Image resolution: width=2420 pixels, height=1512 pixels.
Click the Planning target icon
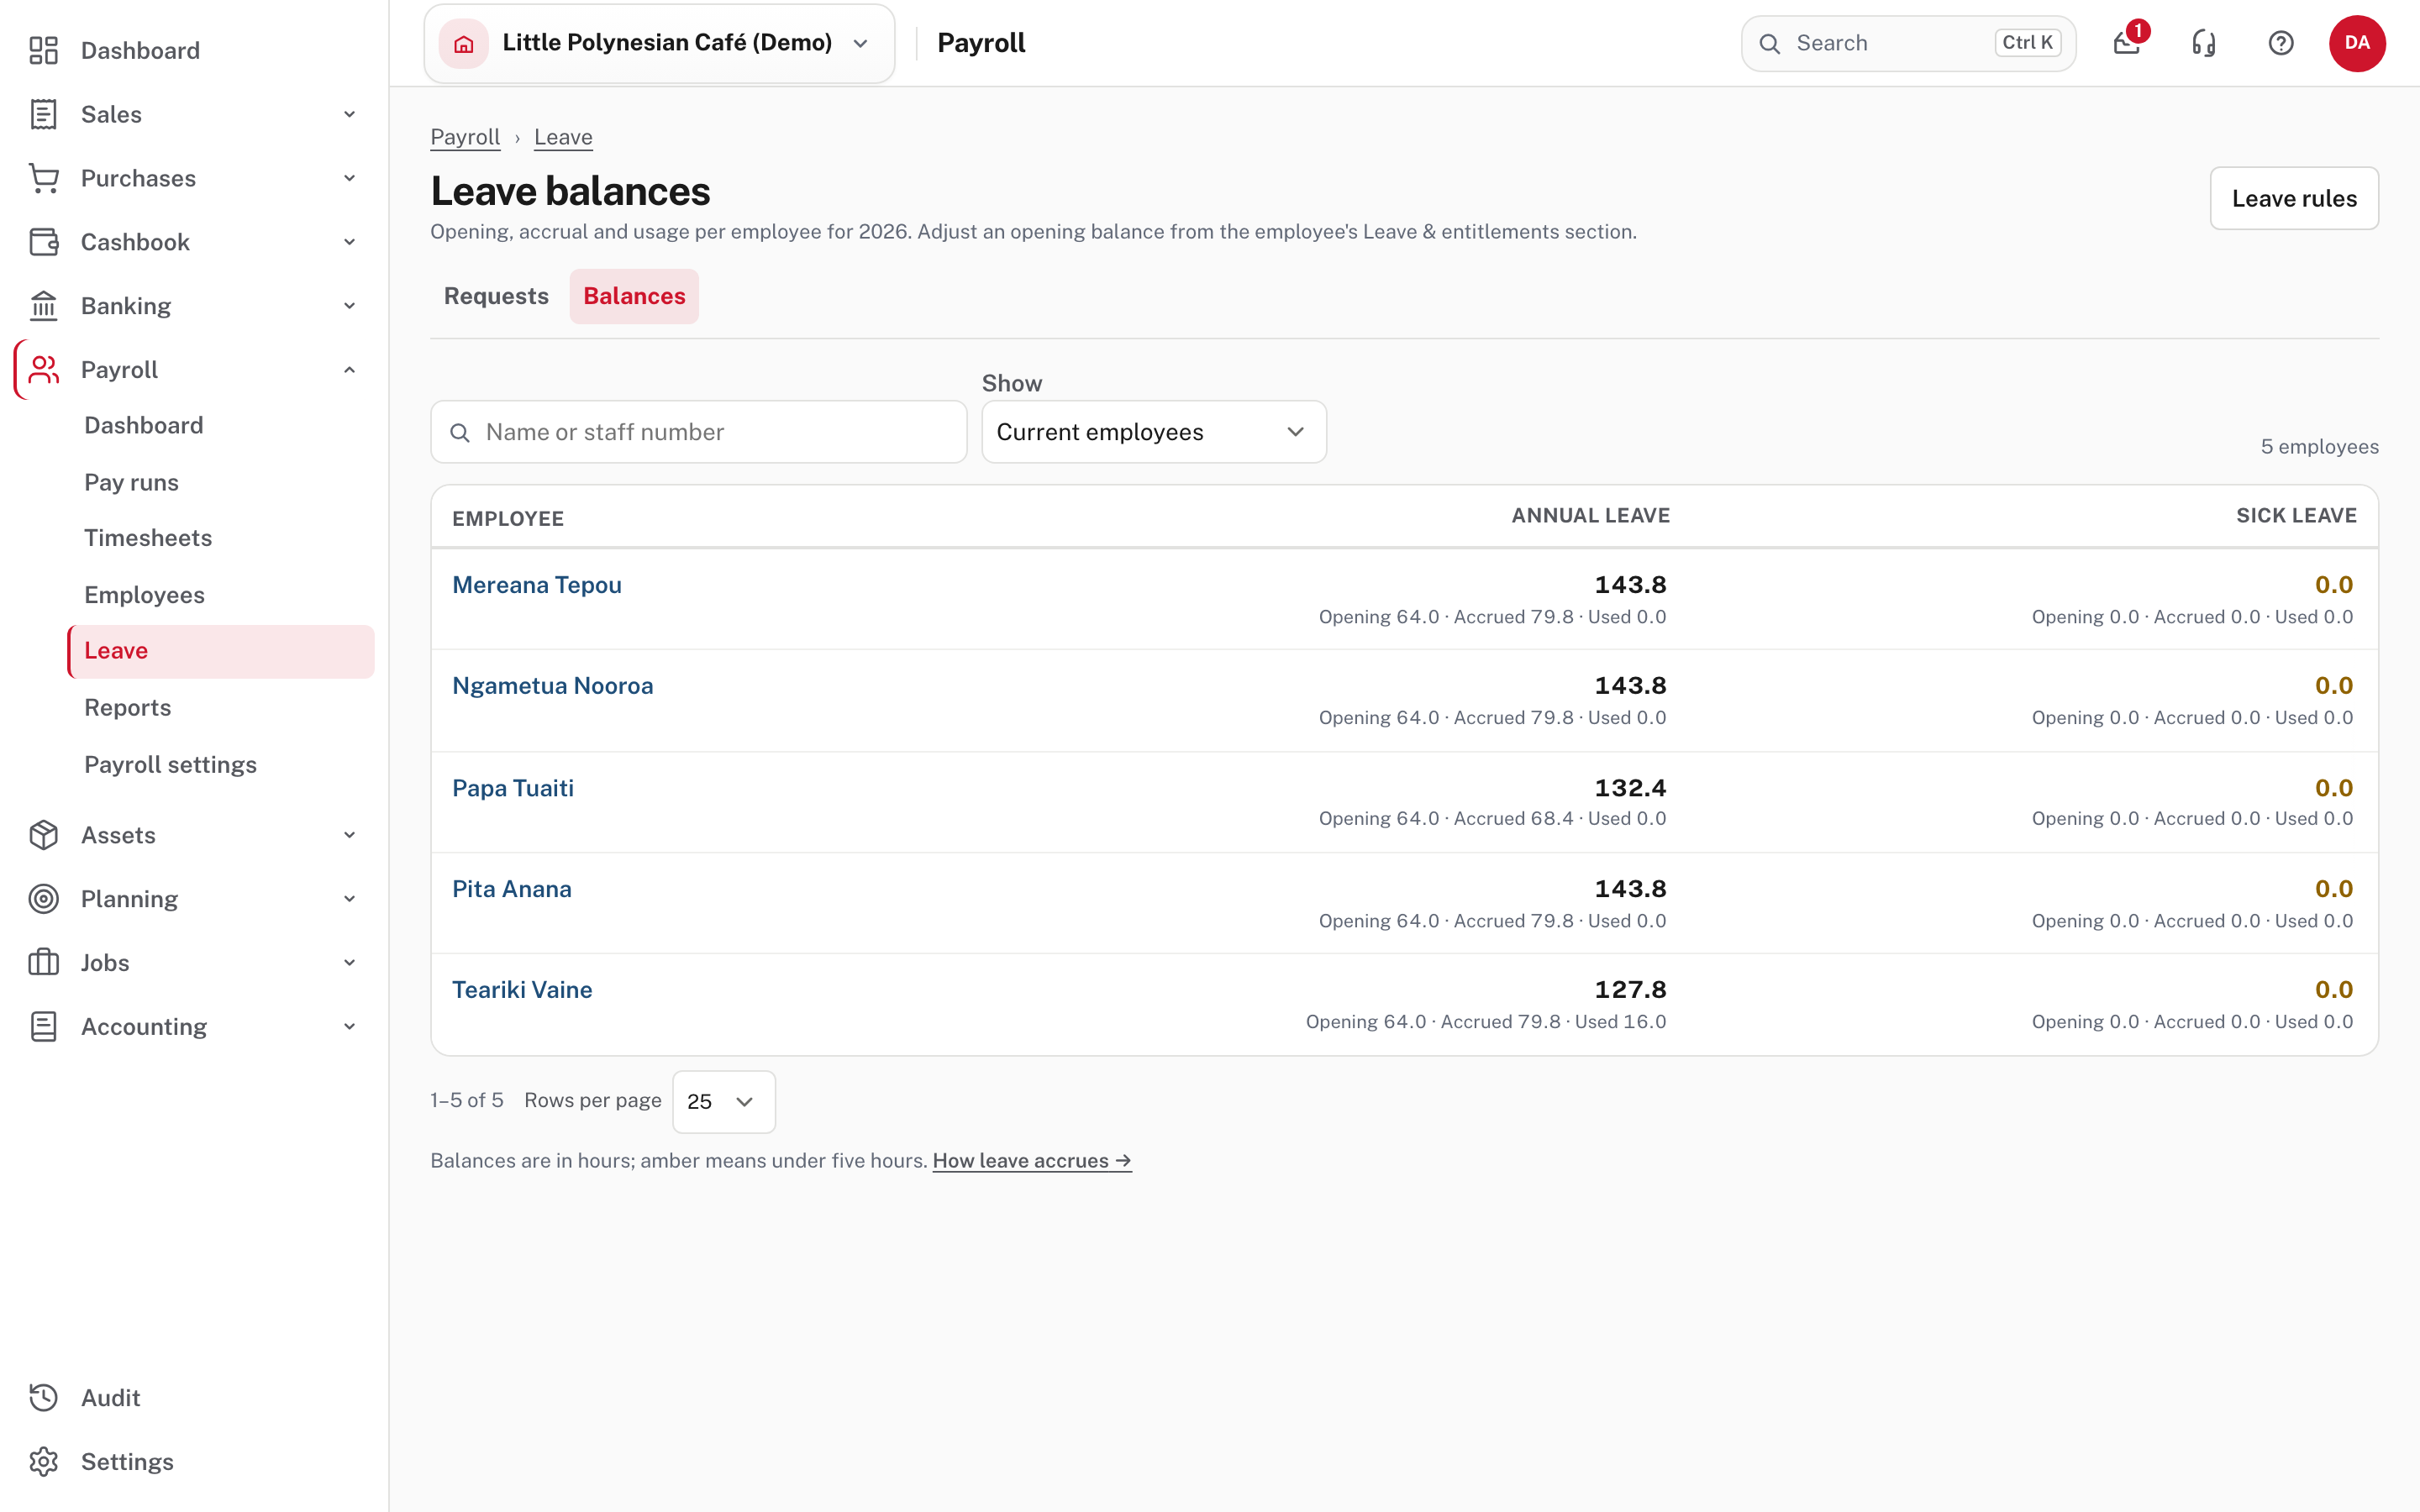coord(43,899)
